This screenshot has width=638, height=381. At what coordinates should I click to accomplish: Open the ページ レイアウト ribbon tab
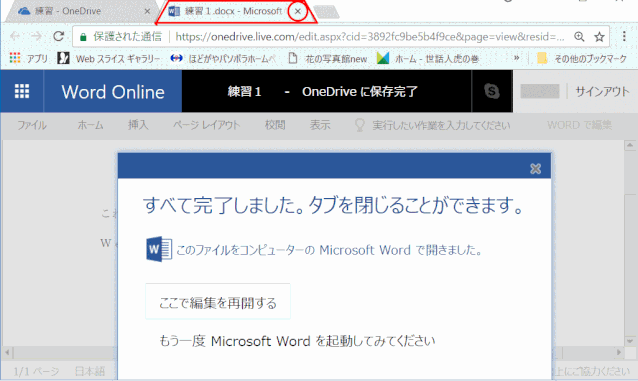(x=206, y=125)
